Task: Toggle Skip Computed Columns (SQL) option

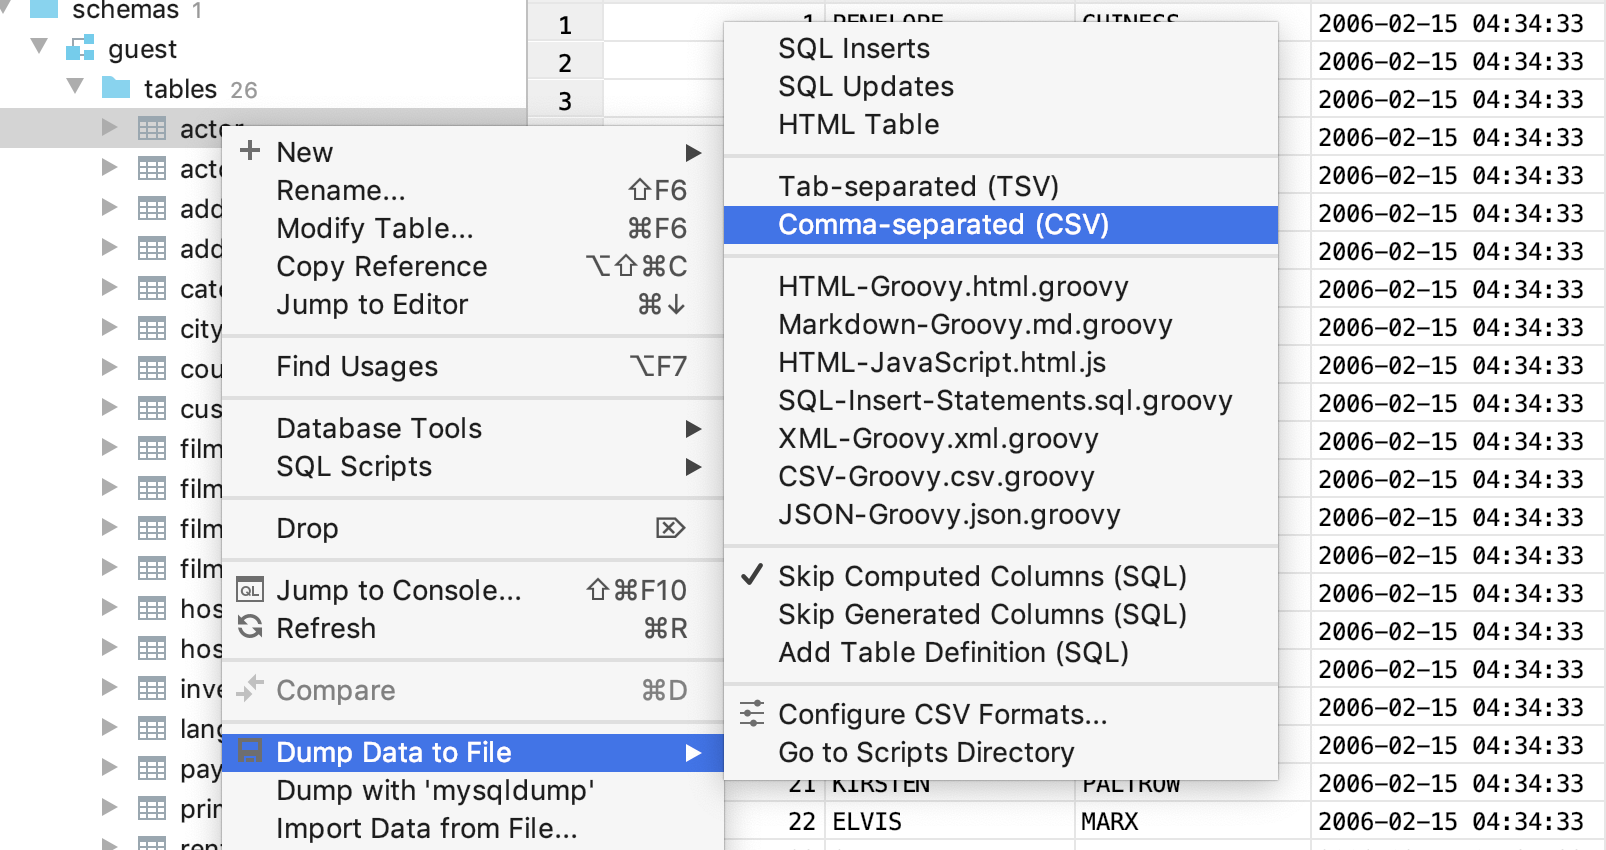Action: point(981,576)
